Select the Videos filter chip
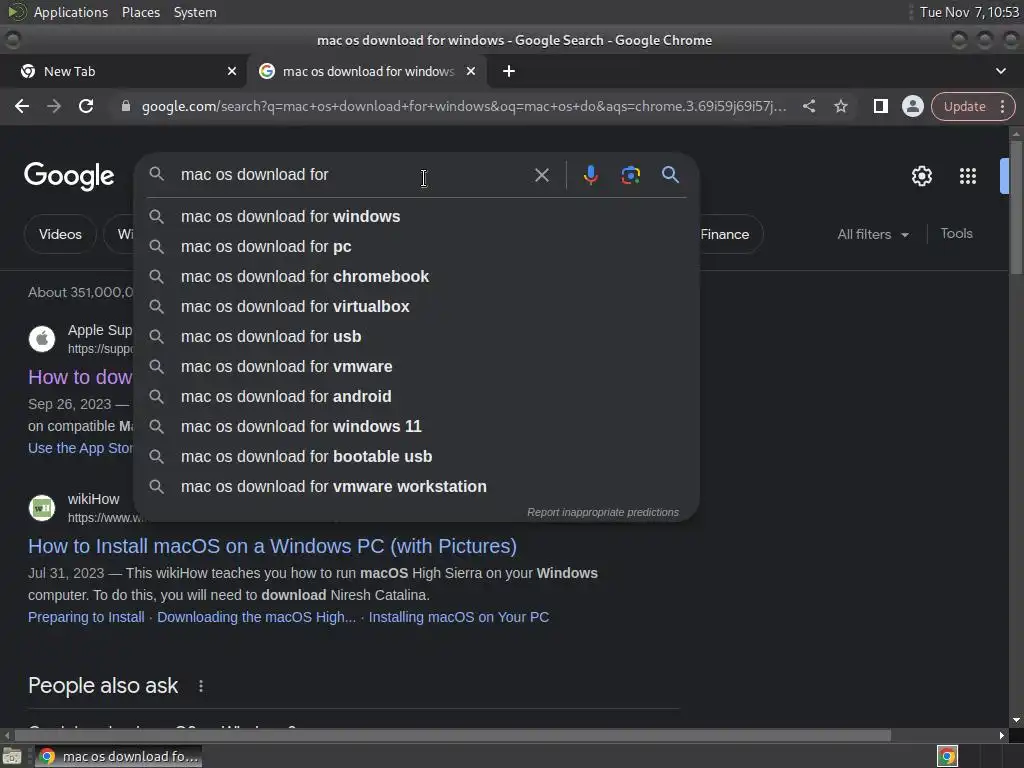 click(x=60, y=234)
